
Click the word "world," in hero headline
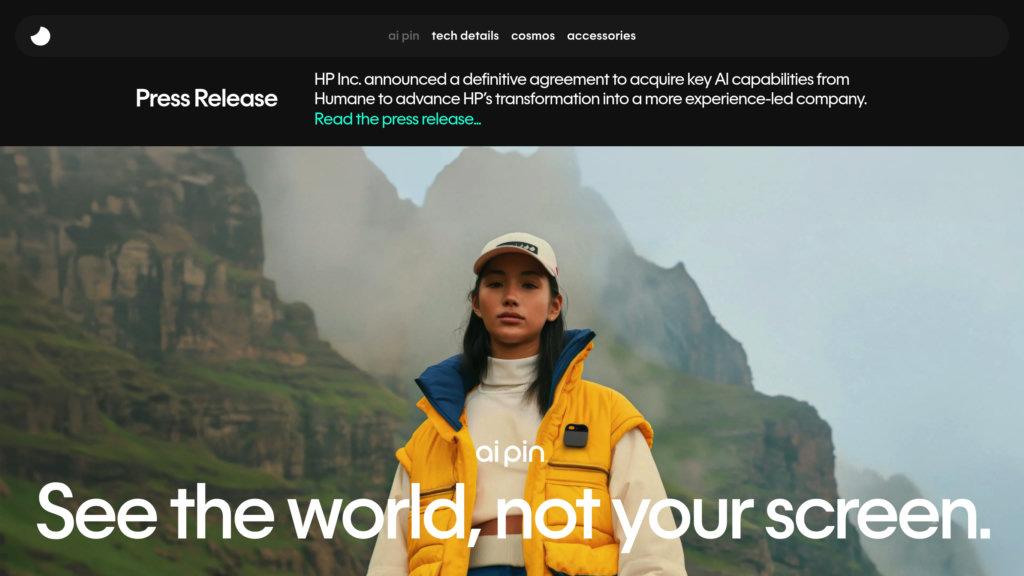(384, 515)
